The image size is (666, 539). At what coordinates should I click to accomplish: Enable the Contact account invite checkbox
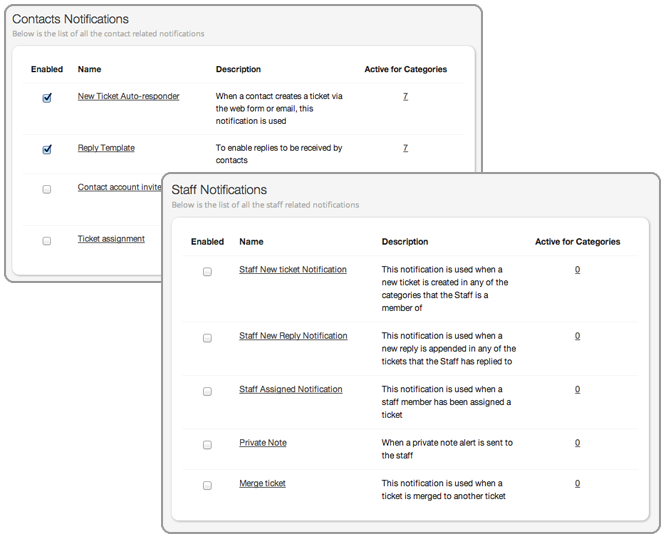click(47, 189)
